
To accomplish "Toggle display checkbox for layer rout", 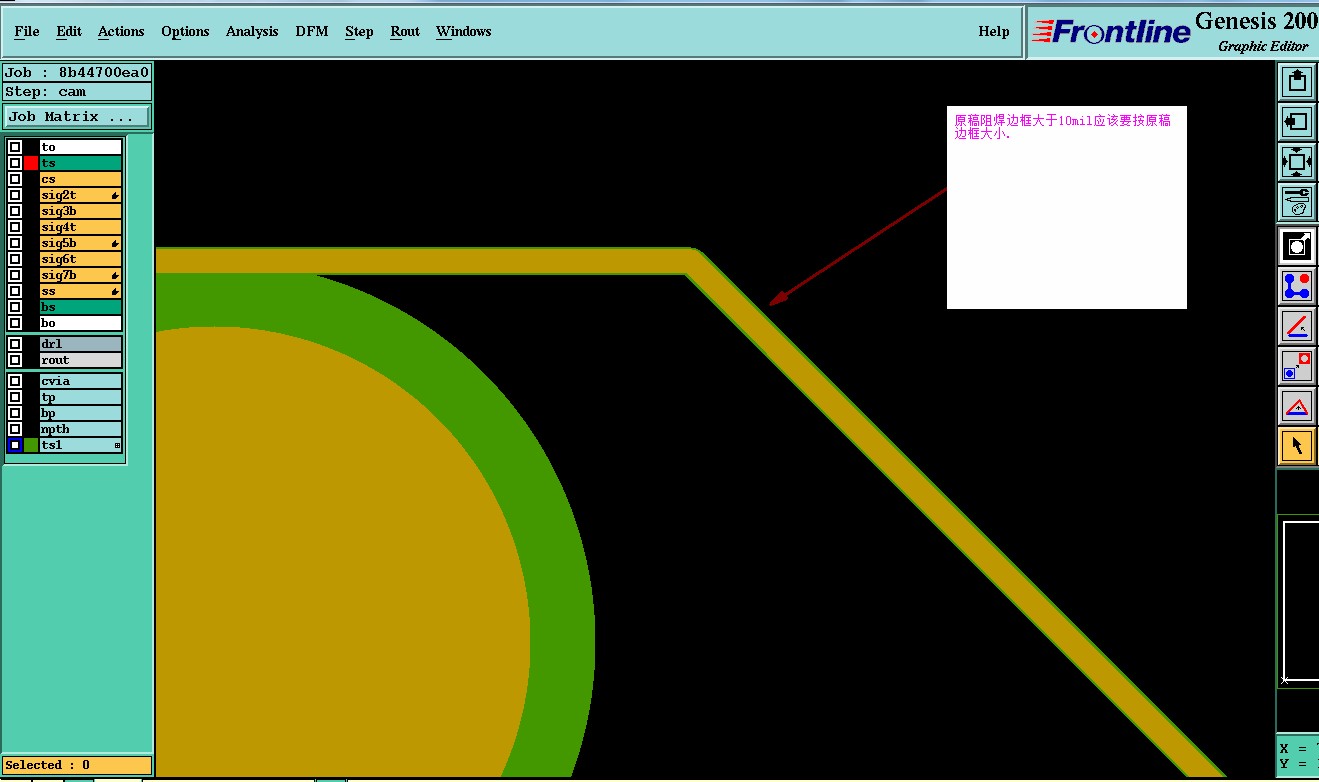I will click(15, 360).
